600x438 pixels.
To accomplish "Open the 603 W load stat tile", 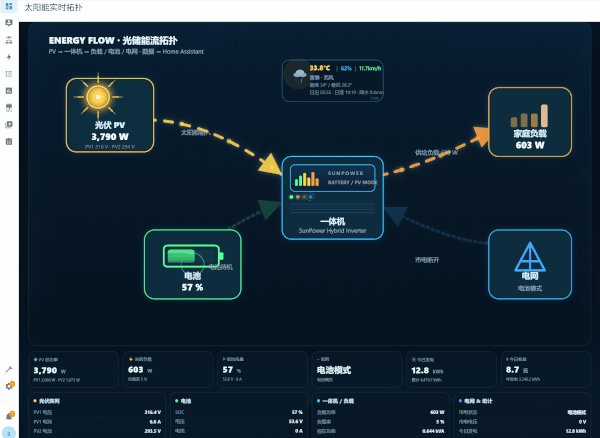I will [168, 370].
